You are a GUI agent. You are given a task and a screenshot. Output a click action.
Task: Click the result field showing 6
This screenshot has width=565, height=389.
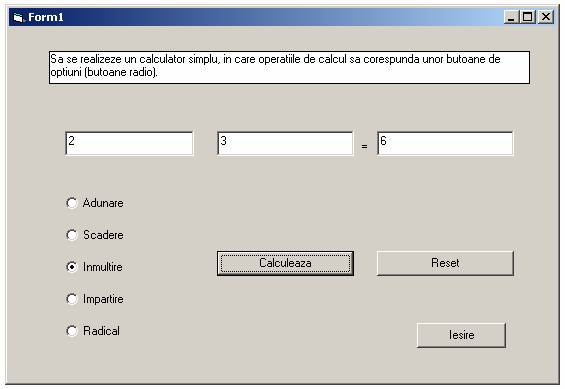point(445,143)
